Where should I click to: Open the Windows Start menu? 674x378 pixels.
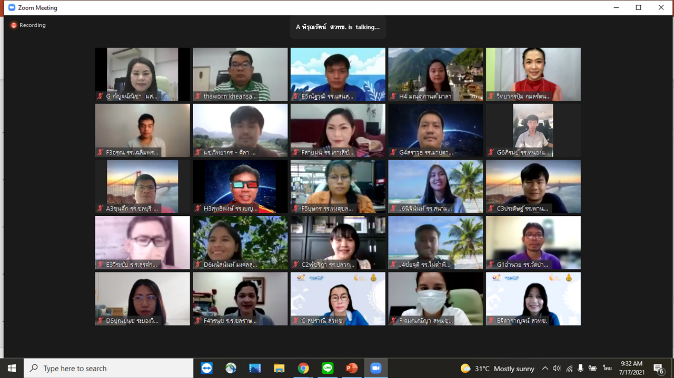[x=12, y=368]
